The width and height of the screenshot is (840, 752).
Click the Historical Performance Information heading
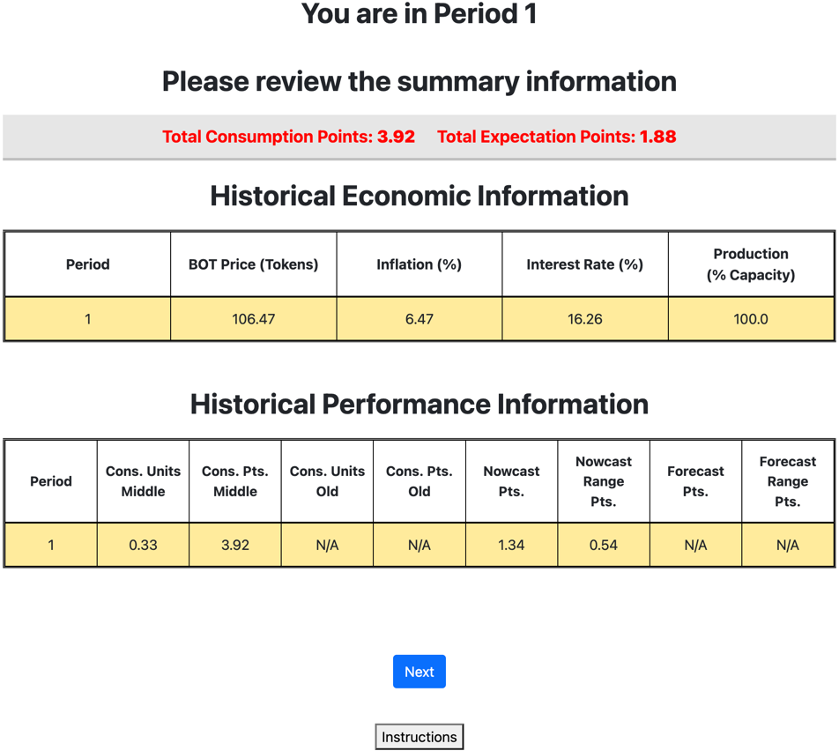click(x=419, y=404)
